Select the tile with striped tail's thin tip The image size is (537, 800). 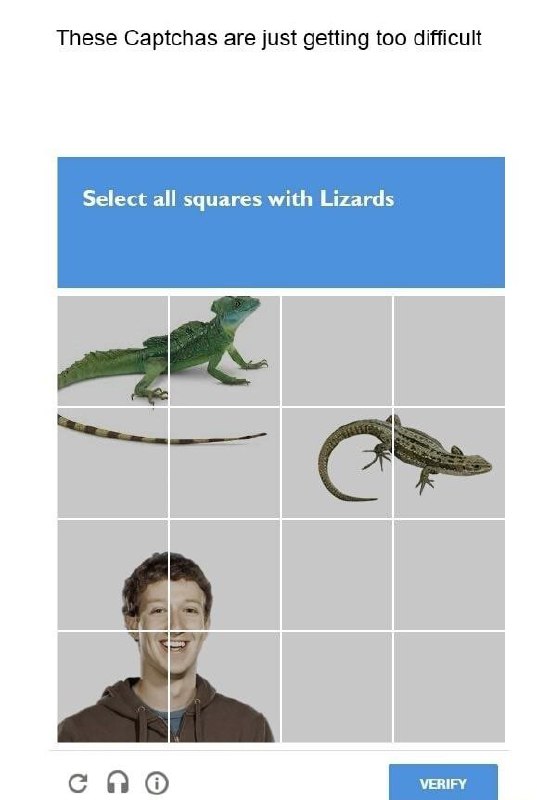pos(225,463)
